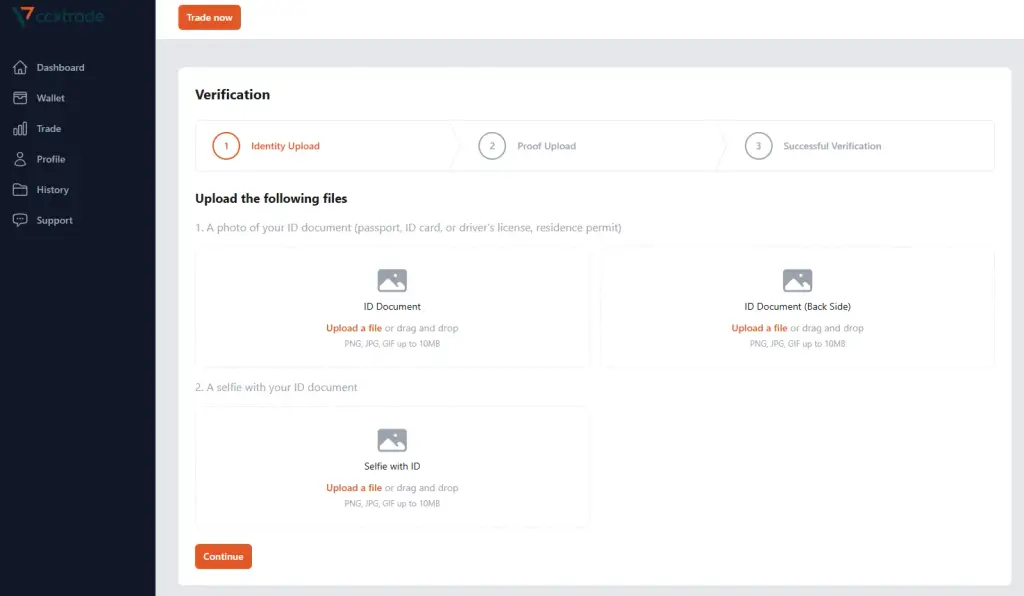The width and height of the screenshot is (1024, 596).
Task: Go to the Proof Upload step
Action: click(x=527, y=146)
